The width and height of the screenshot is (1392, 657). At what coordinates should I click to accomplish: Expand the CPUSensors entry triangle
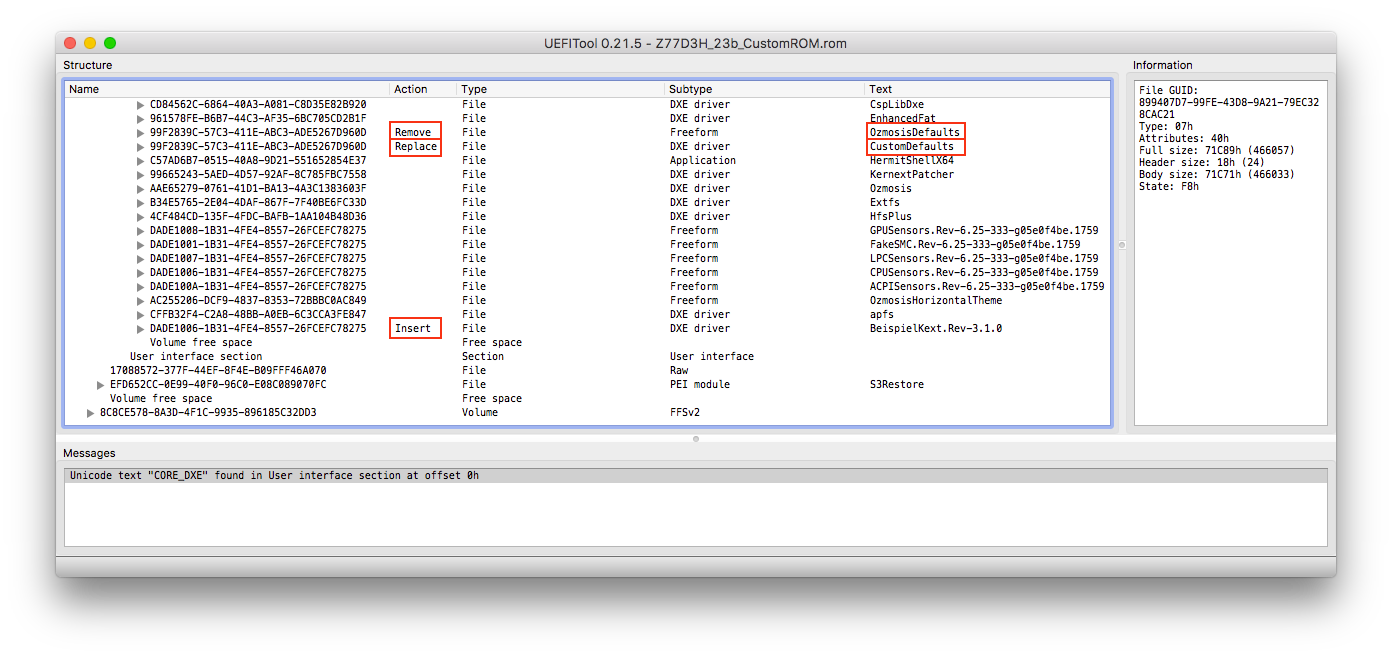pyautogui.click(x=141, y=272)
